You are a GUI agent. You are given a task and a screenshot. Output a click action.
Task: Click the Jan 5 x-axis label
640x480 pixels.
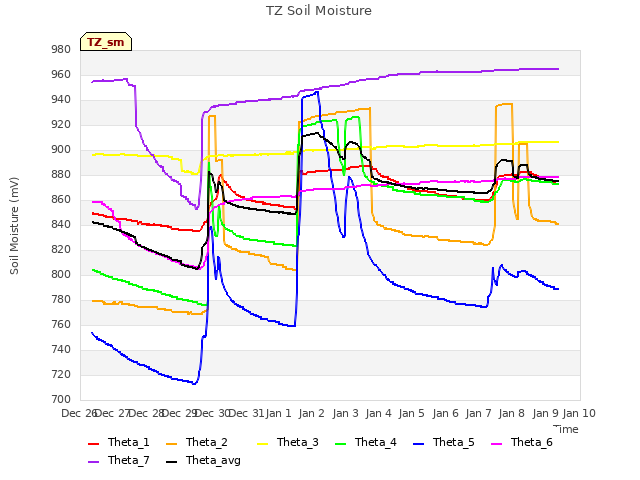[x=411, y=413]
